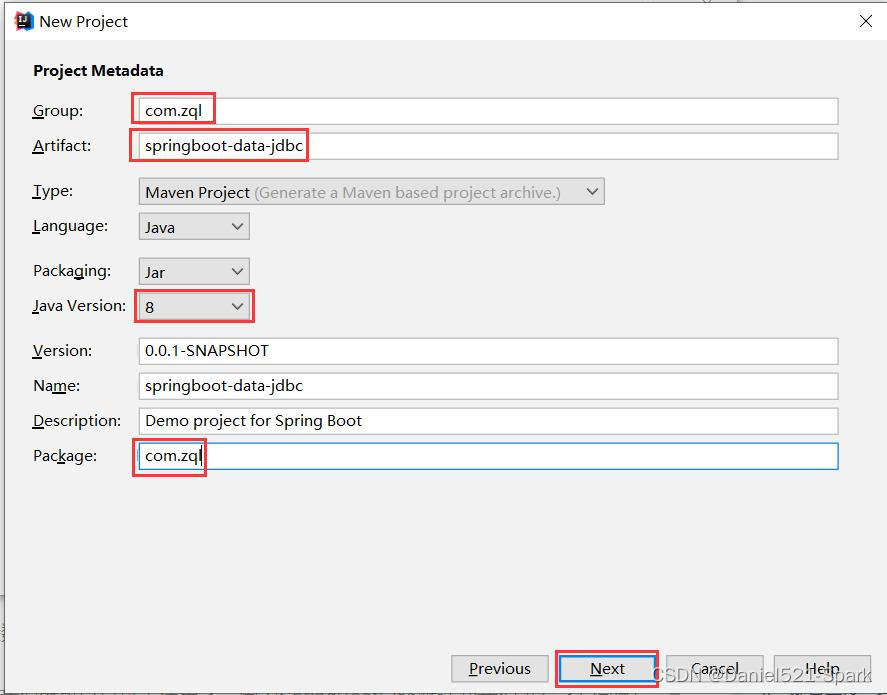Click the Cancel button
This screenshot has width=887, height=695.
click(714, 669)
